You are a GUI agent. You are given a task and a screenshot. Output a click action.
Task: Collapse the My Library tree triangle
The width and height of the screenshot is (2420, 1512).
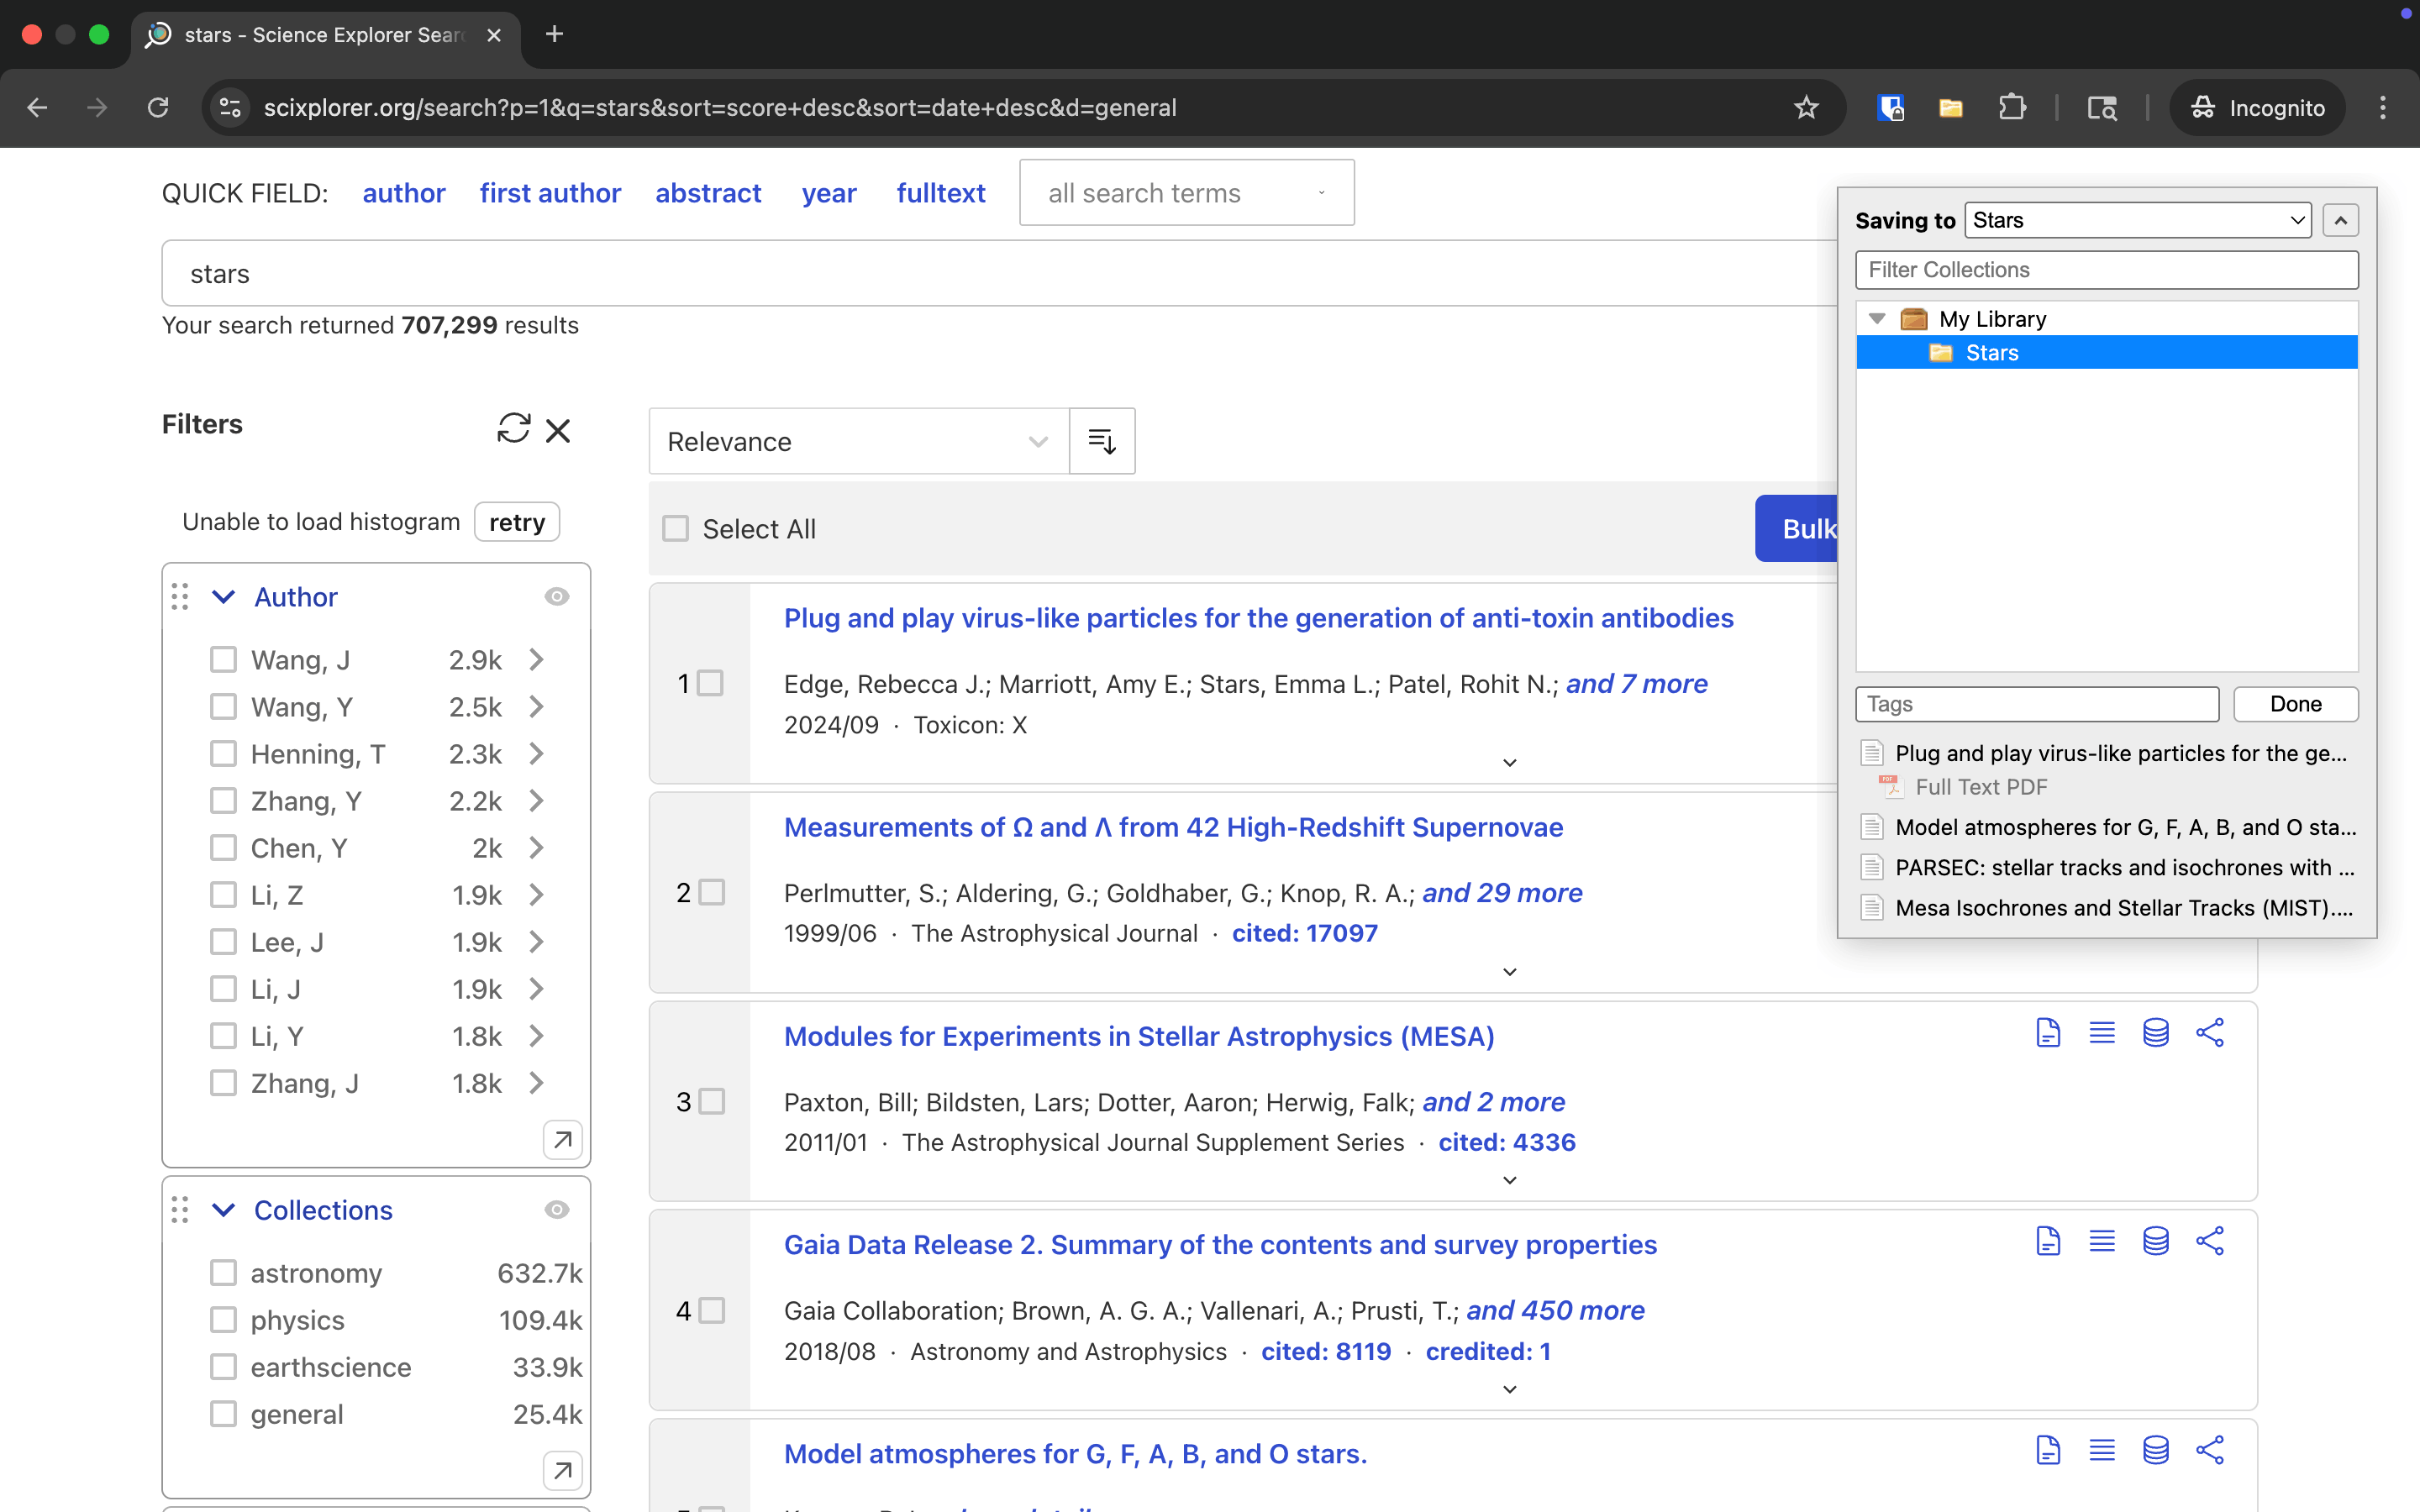tap(1877, 319)
